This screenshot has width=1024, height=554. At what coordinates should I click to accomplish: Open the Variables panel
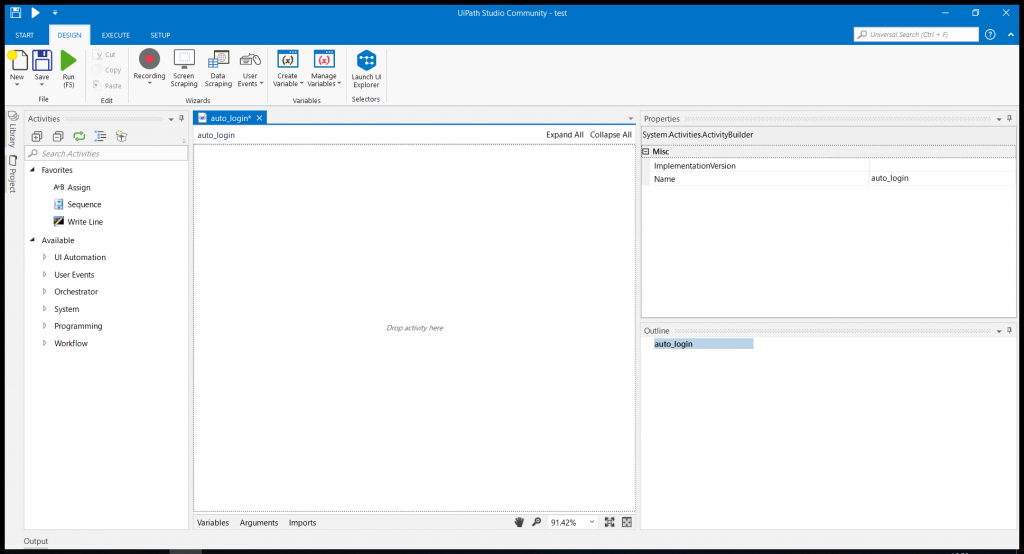(213, 523)
